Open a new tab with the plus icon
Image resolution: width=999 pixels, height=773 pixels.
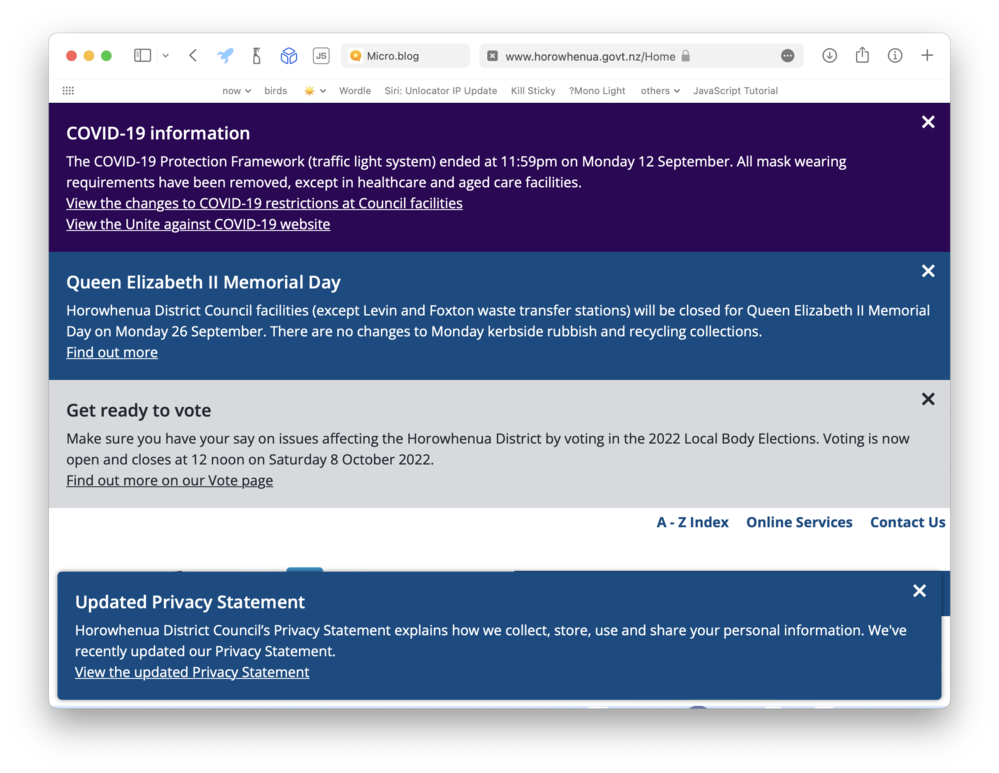tap(927, 55)
